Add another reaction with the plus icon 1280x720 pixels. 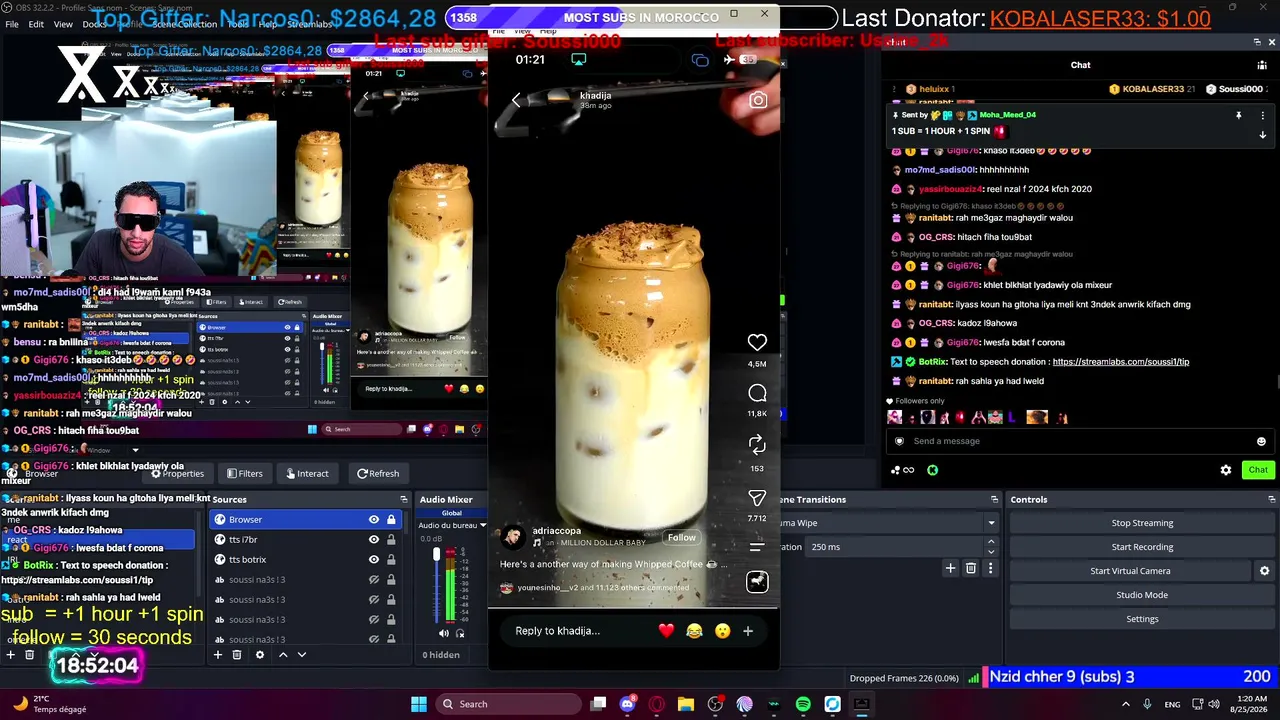[748, 631]
